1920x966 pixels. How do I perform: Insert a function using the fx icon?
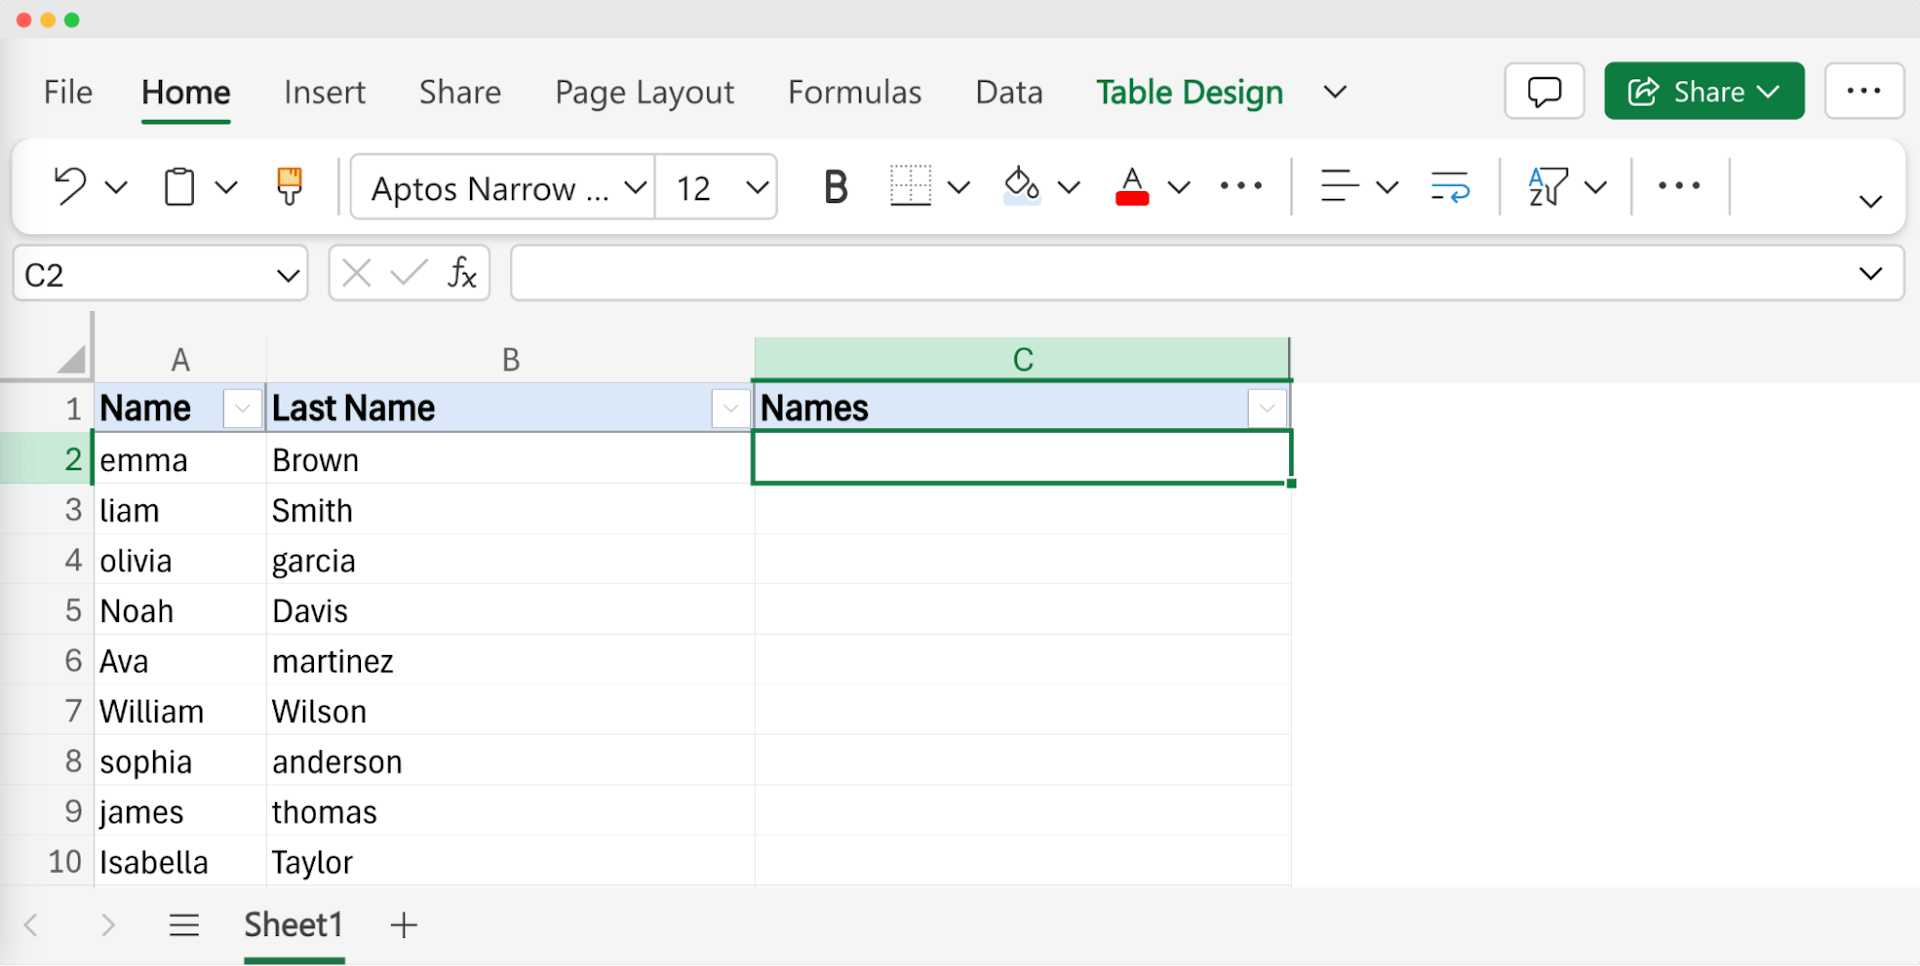tap(461, 272)
